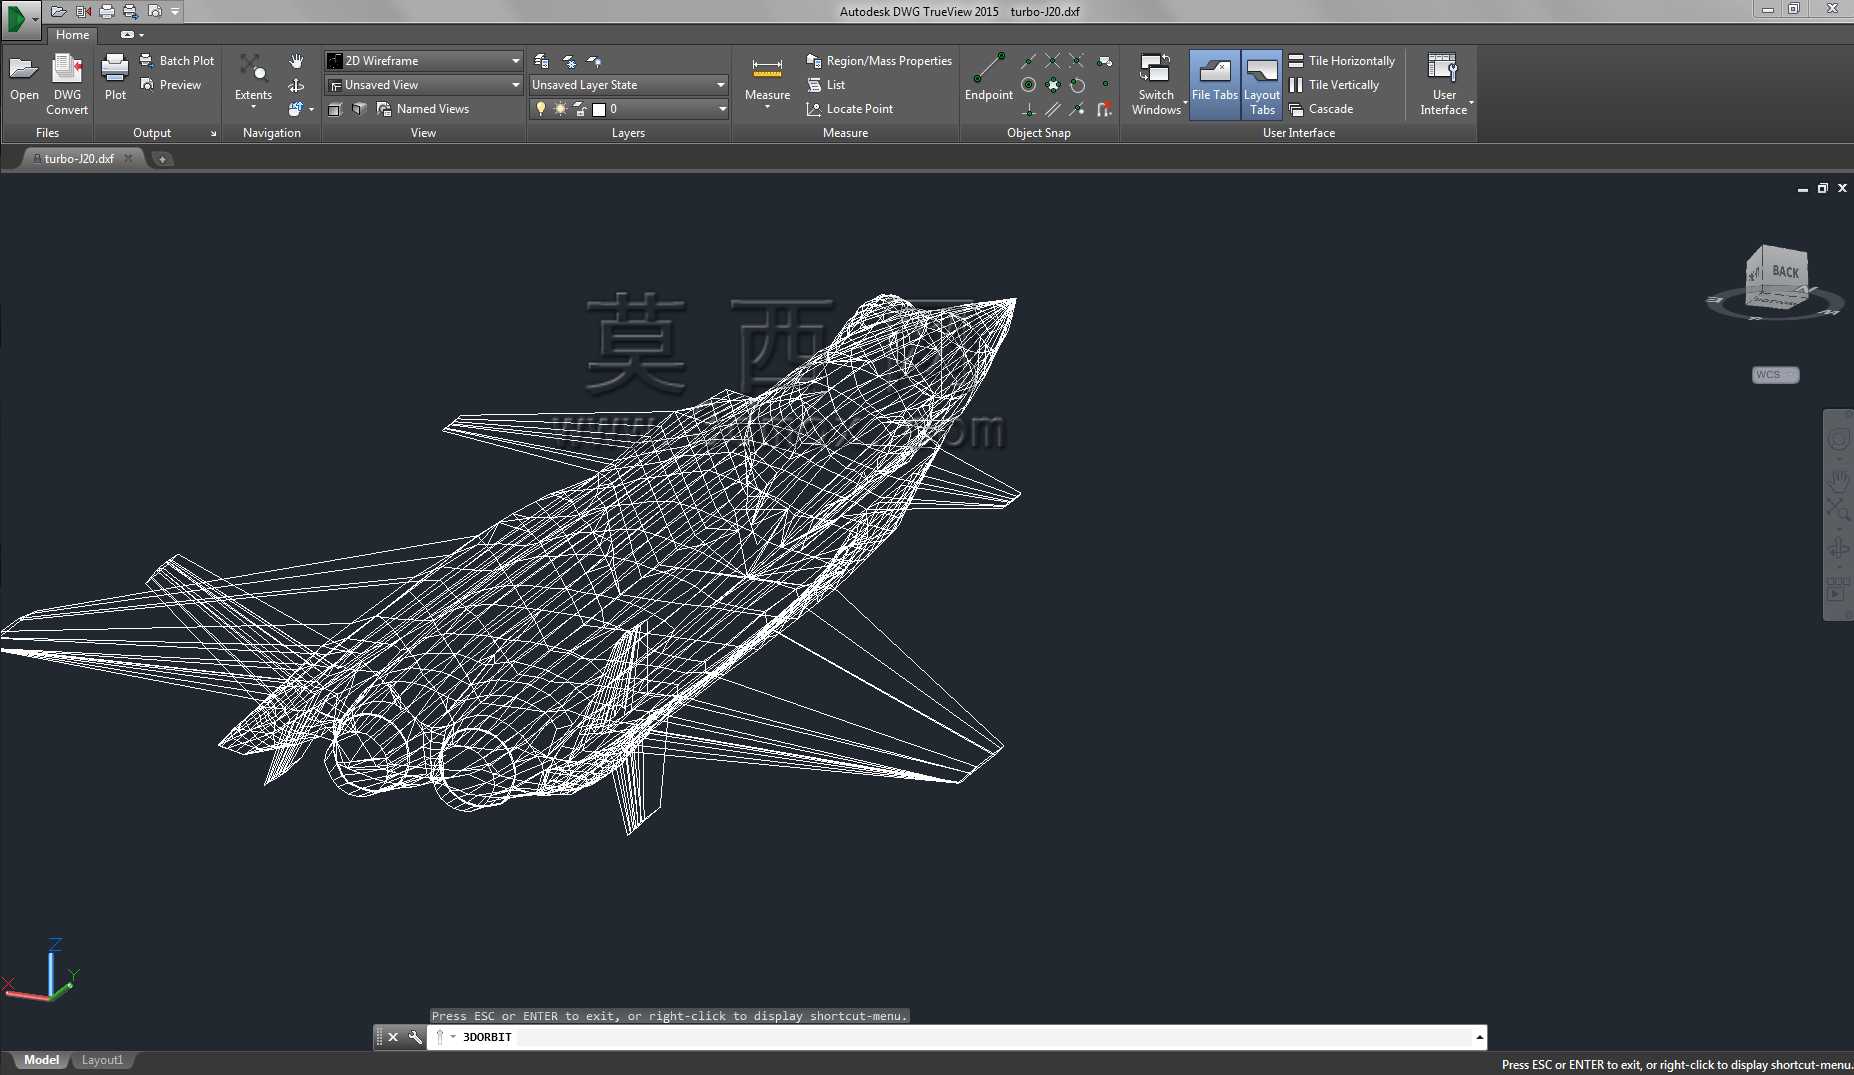Select the turbo-J20.dxf file tab
The height and width of the screenshot is (1075, 1854).
coord(78,158)
